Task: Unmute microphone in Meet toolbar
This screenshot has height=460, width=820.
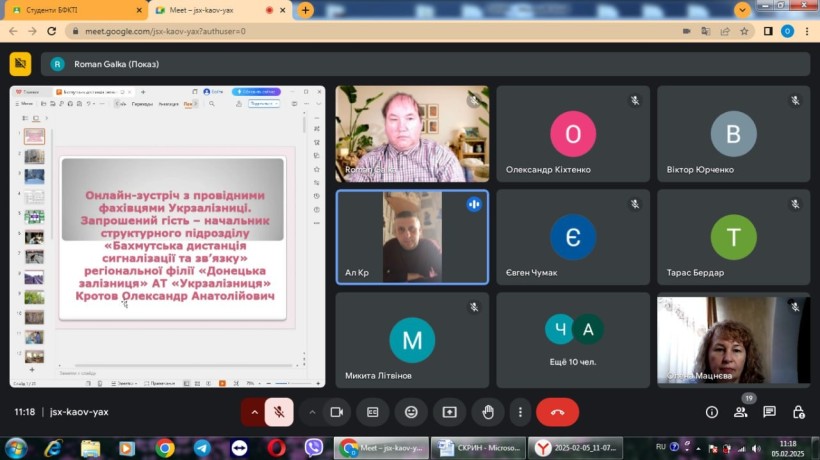Action: click(x=279, y=412)
